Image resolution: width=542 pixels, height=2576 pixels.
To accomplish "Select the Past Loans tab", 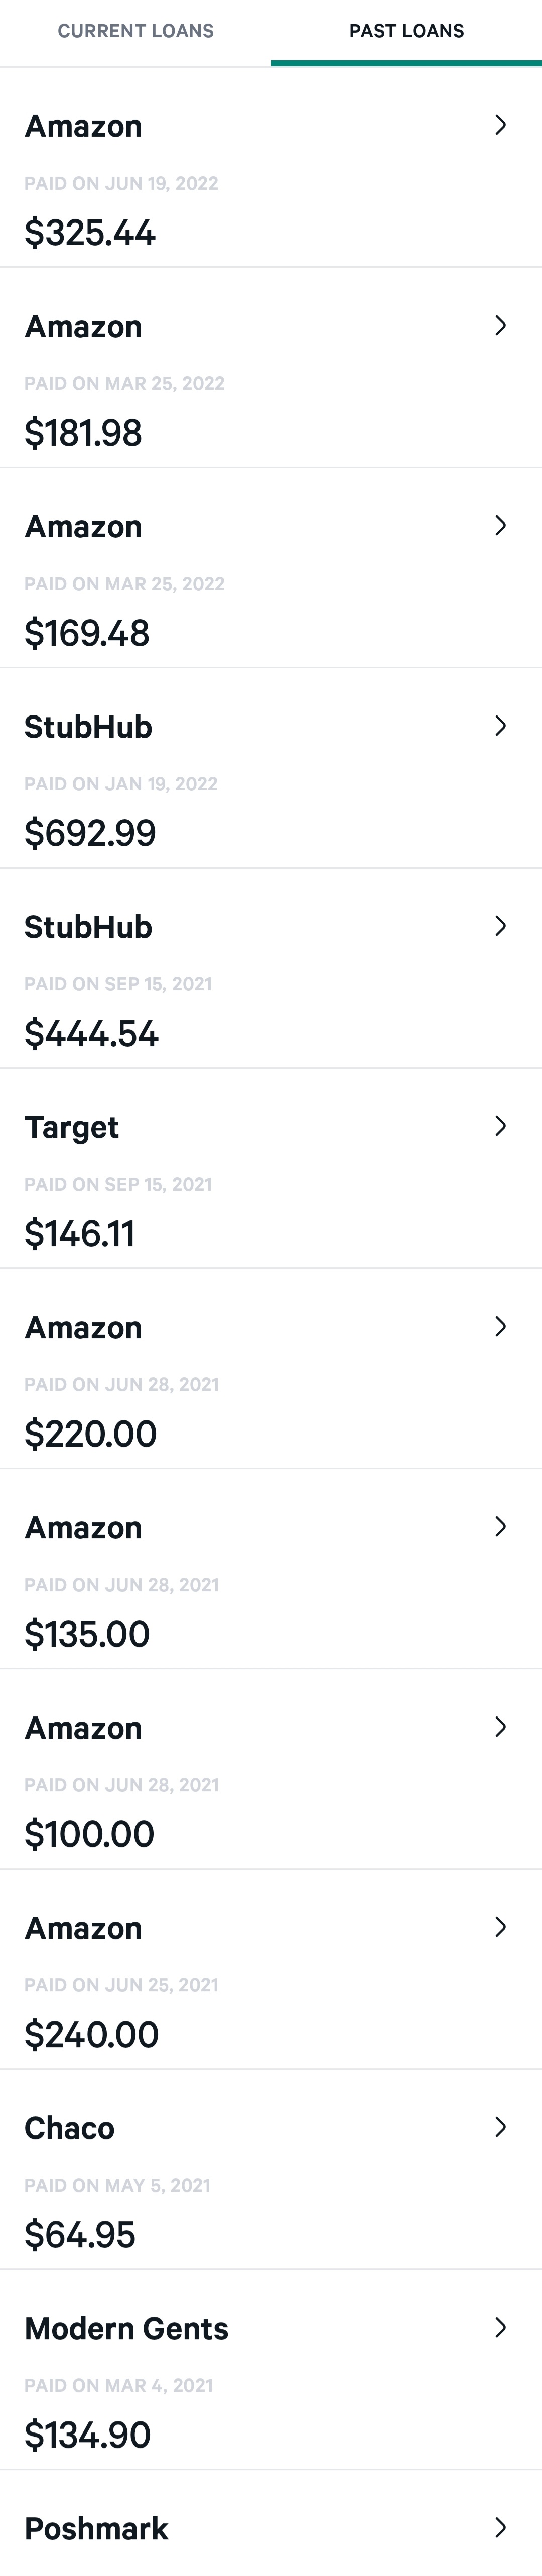I will coord(406,31).
